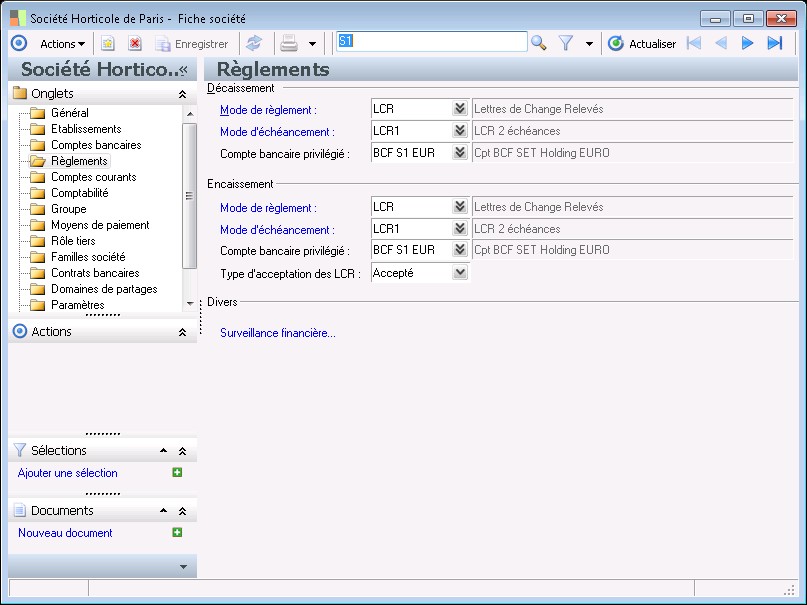Click the Actualiser refresh button
The height and width of the screenshot is (605, 807).
[642, 43]
